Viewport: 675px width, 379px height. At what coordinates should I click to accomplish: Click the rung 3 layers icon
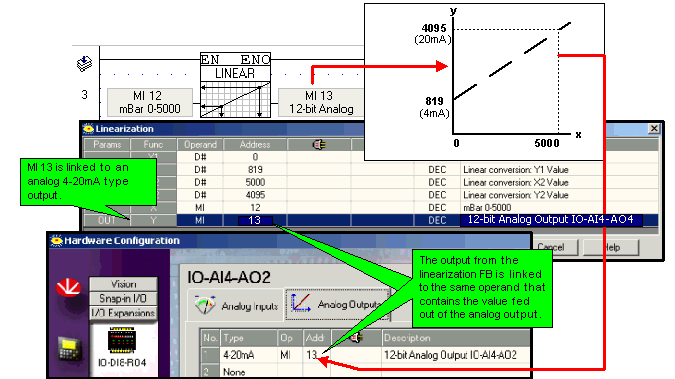point(84,63)
